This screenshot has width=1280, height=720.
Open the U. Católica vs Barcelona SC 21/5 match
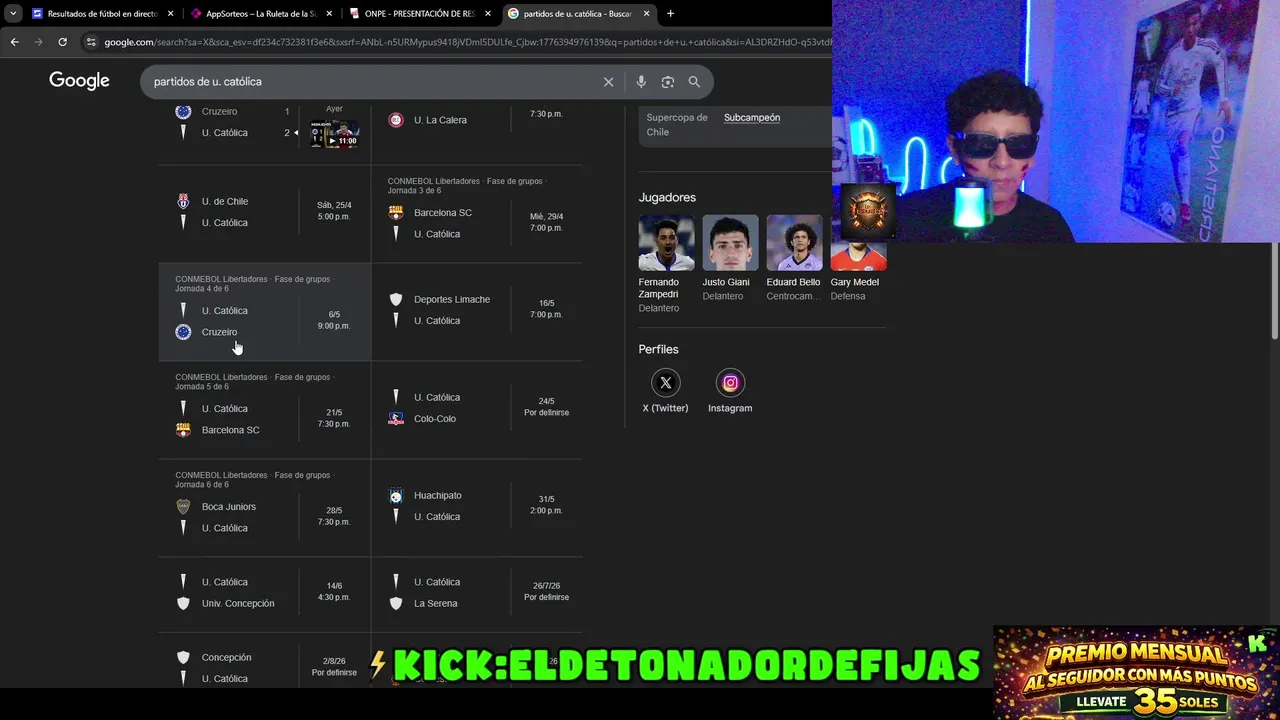264,410
